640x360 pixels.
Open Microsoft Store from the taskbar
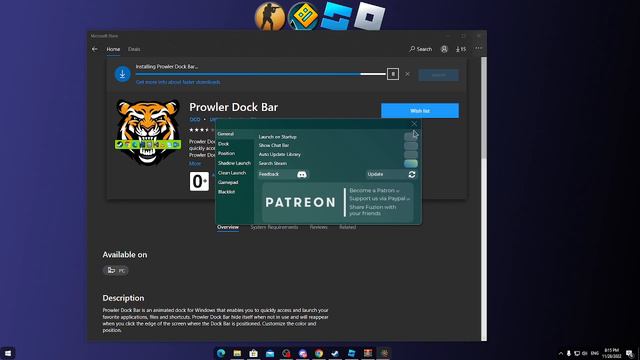pos(253,353)
